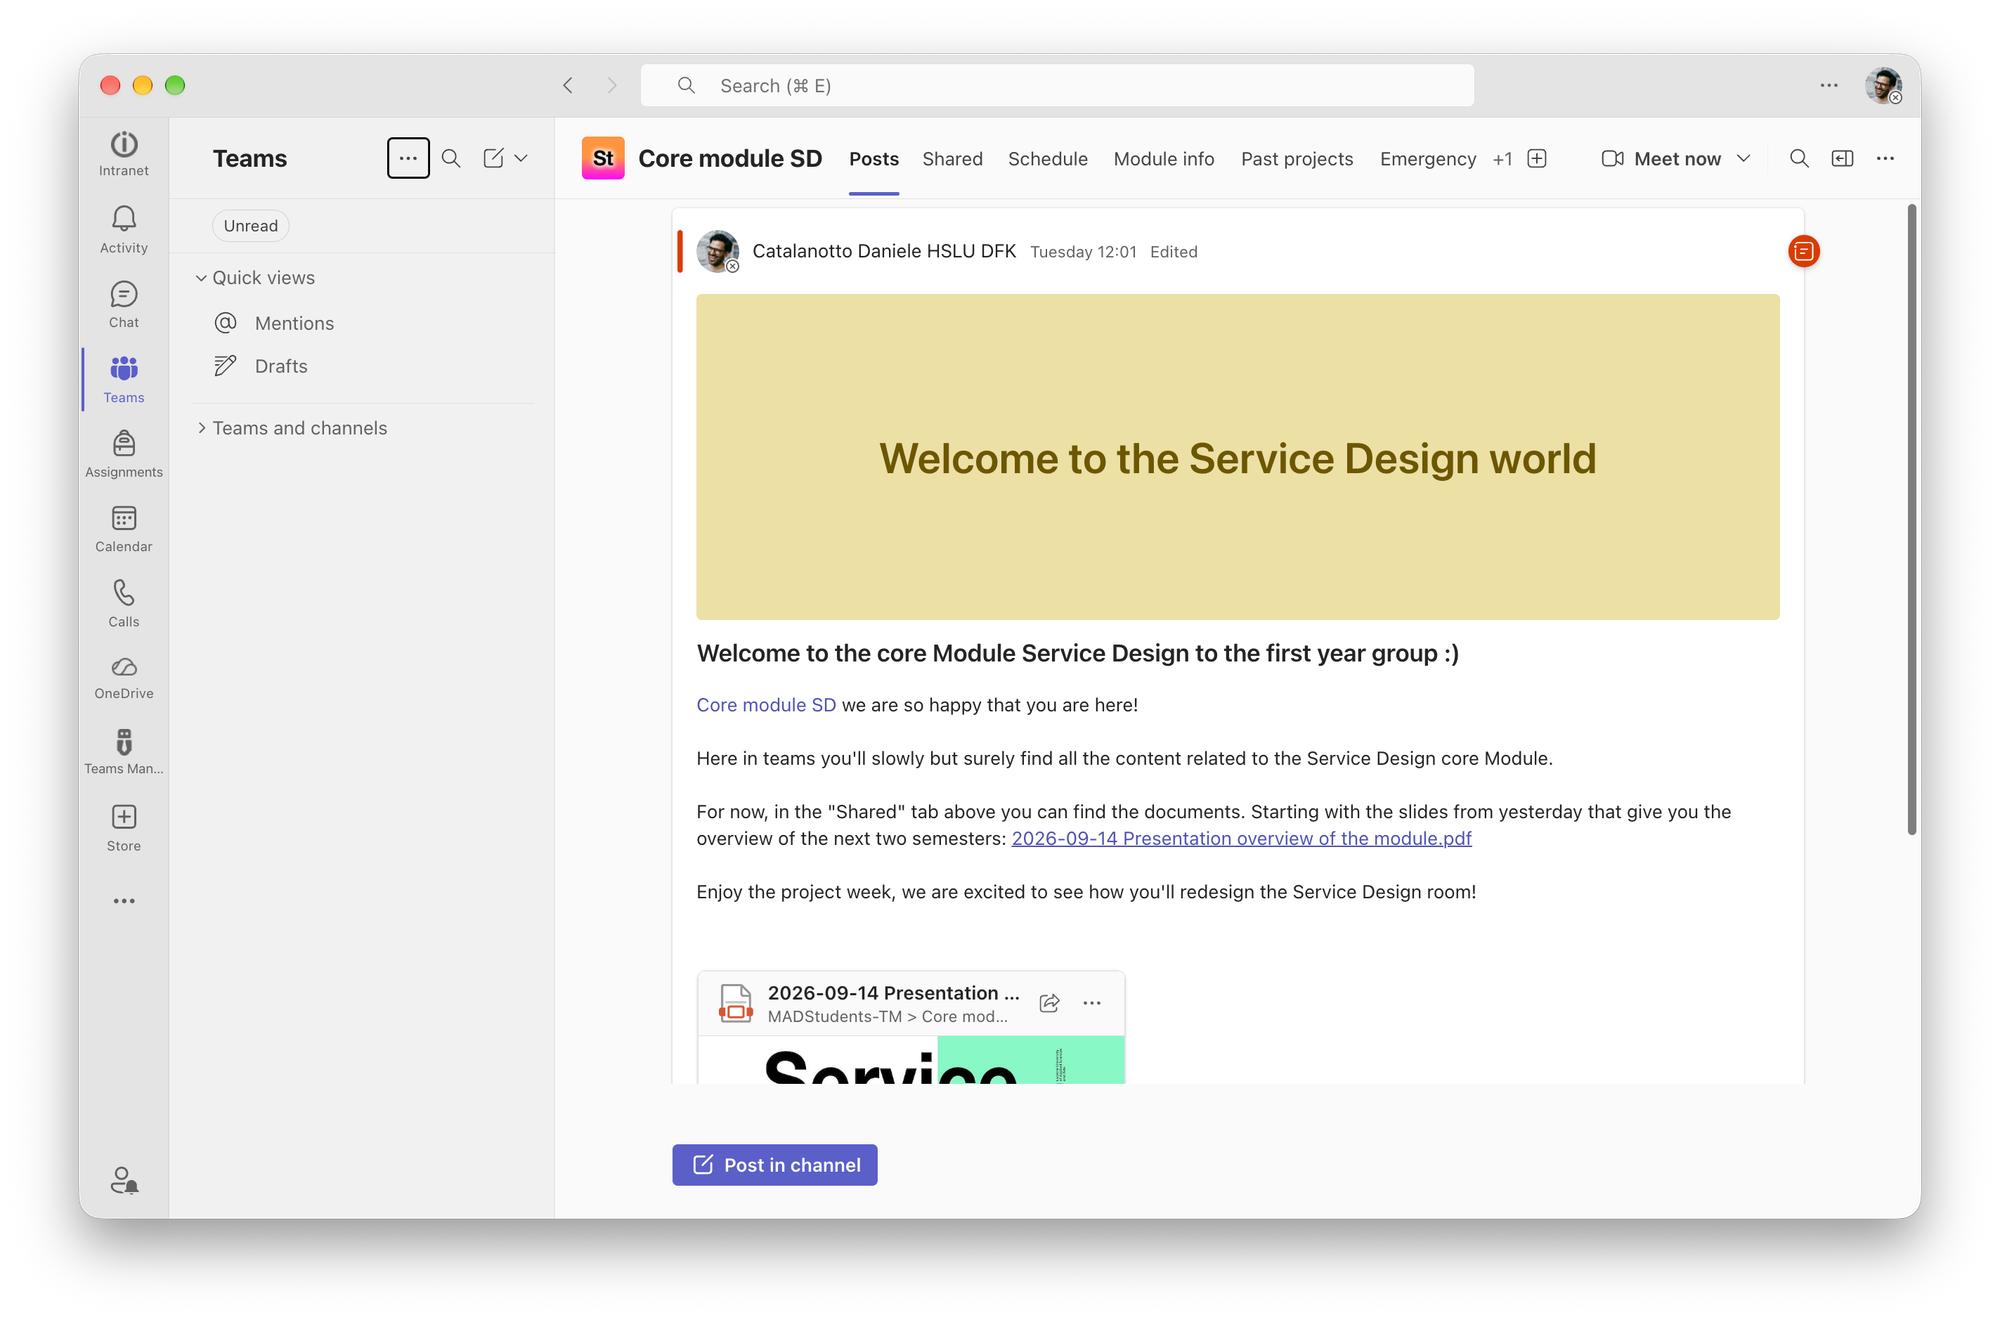Open the Activity bell feed

124,229
